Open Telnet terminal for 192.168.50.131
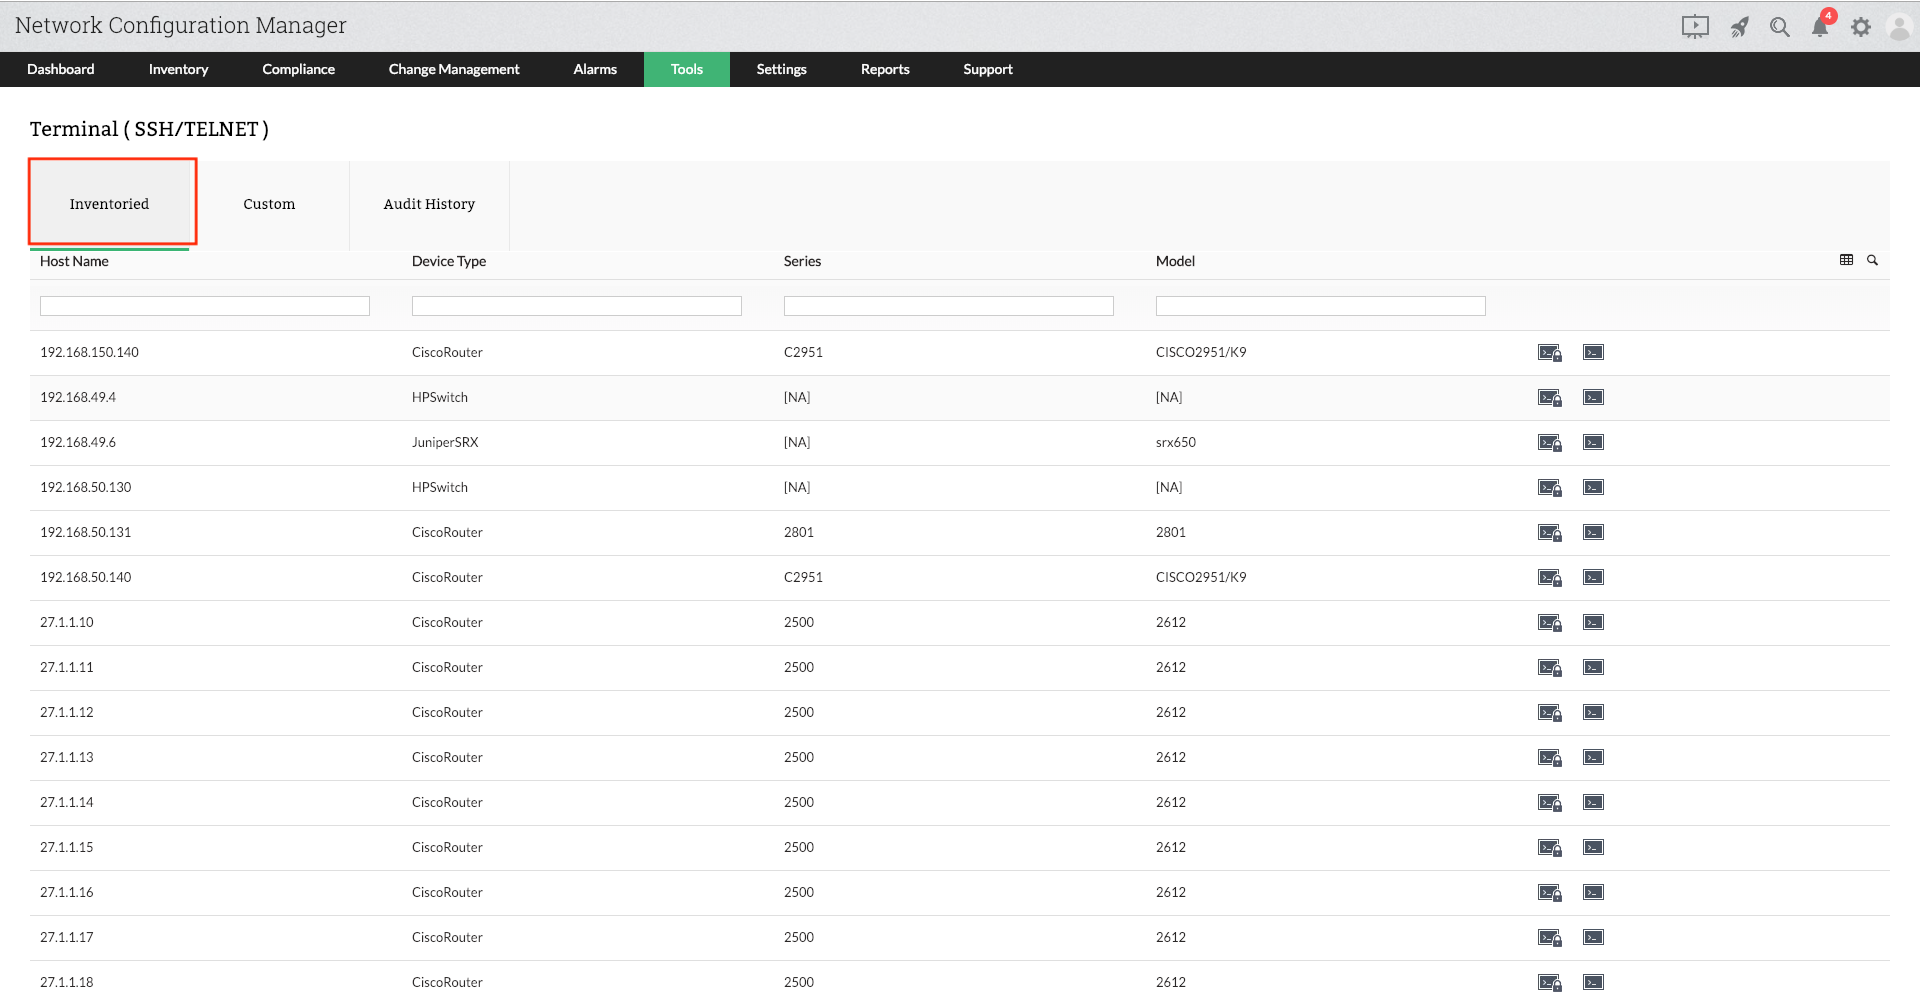 [1592, 532]
